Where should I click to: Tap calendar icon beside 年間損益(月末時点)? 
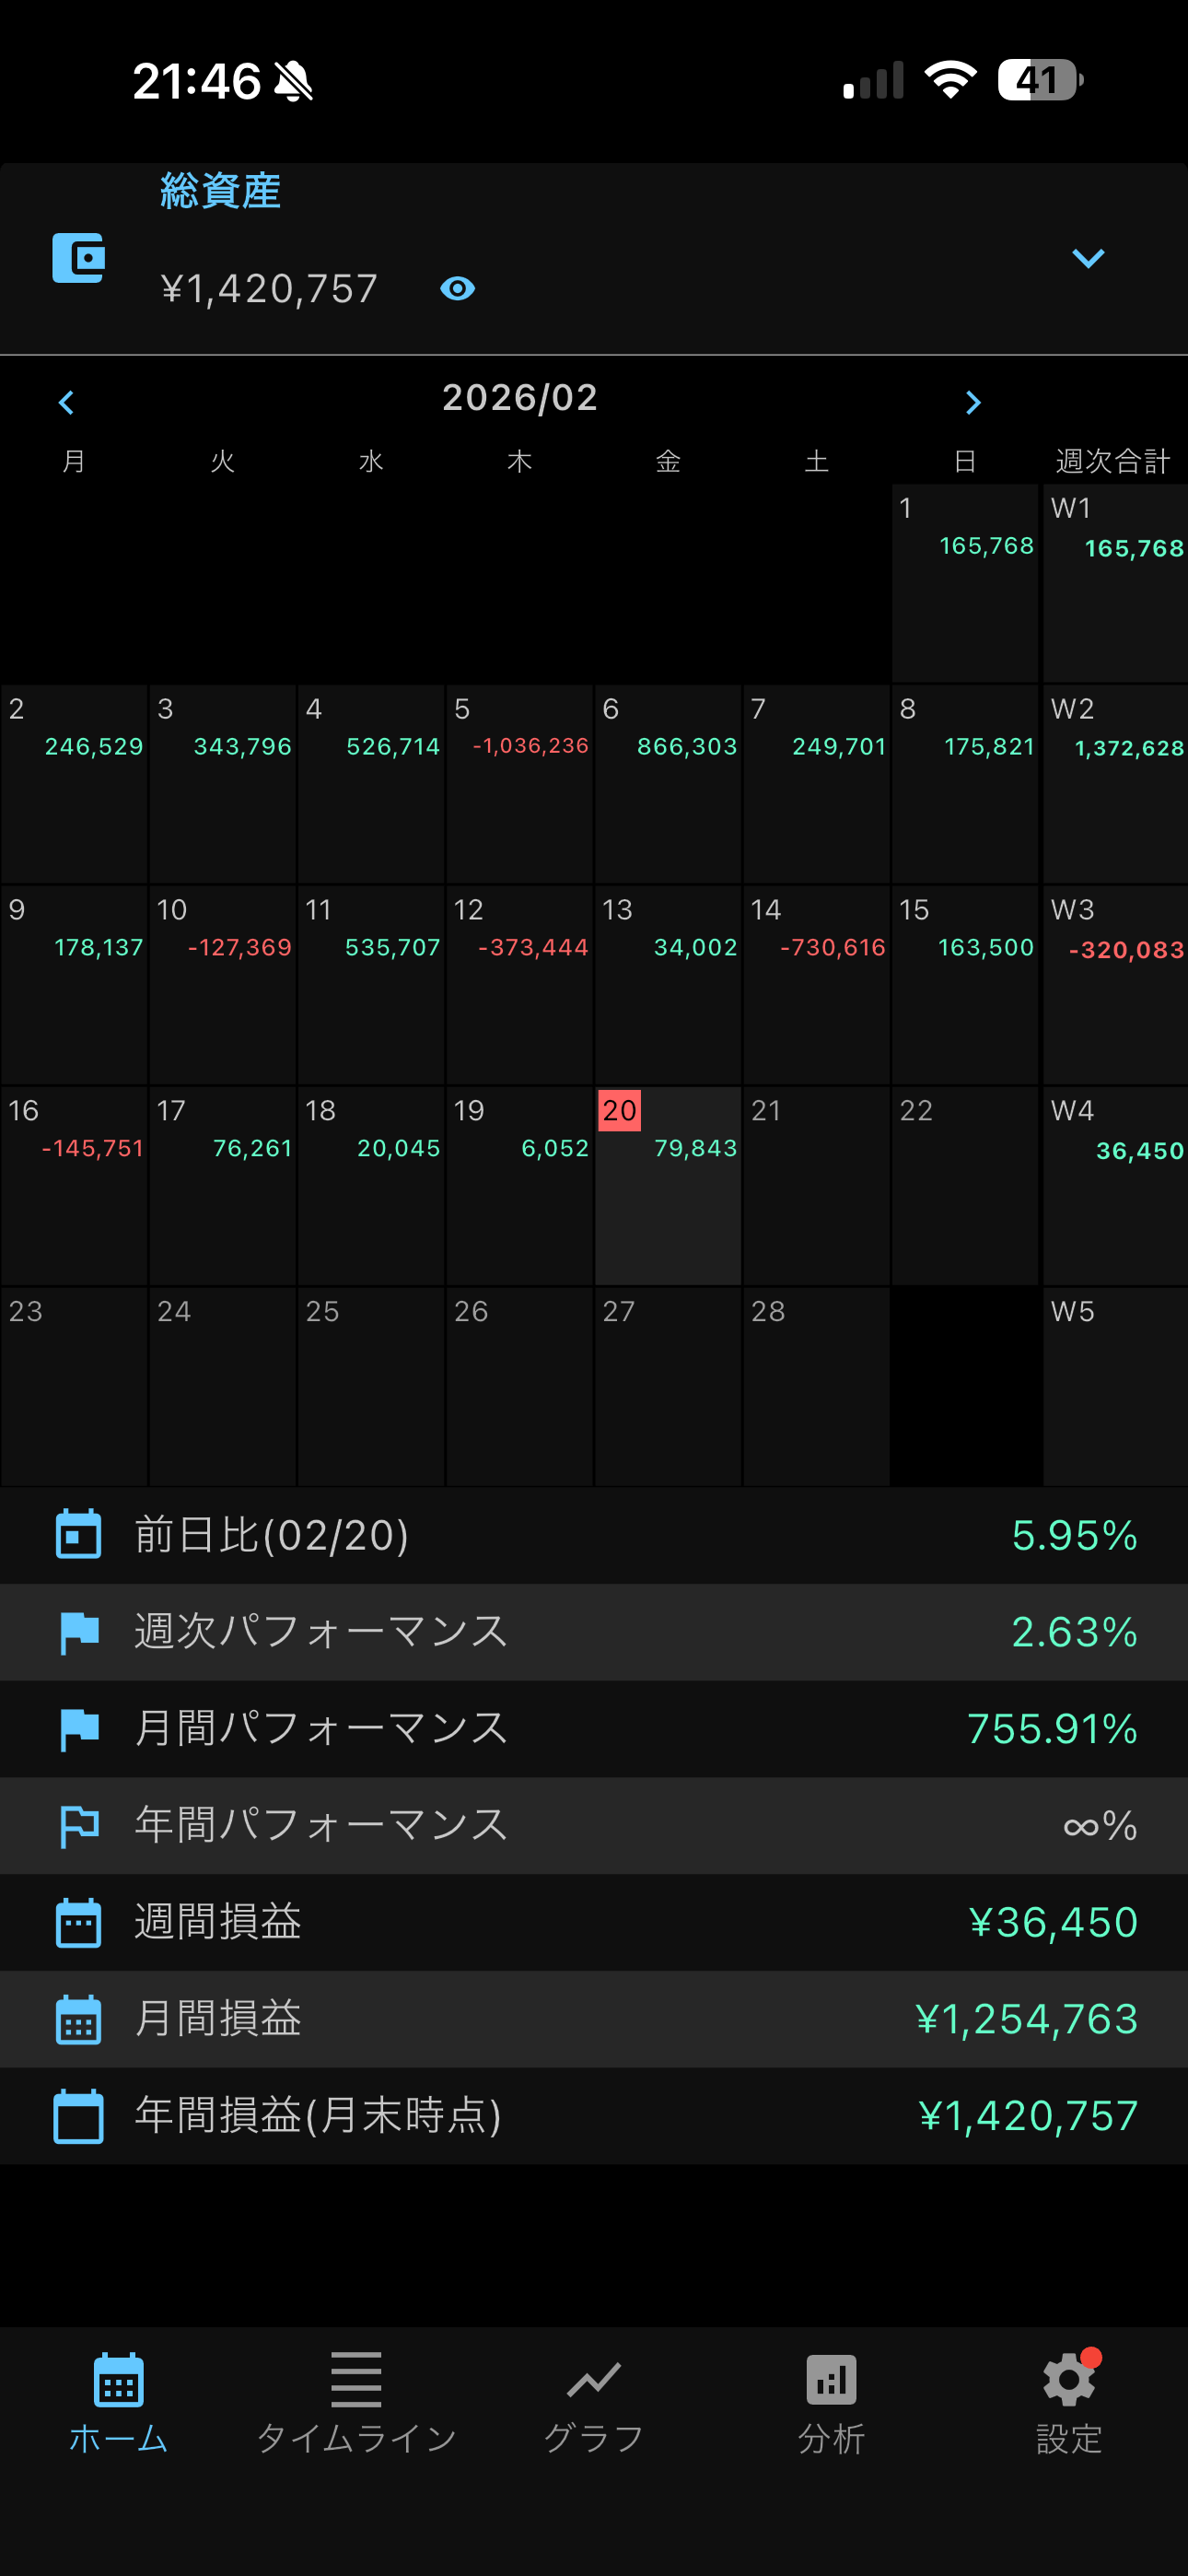78,2116
